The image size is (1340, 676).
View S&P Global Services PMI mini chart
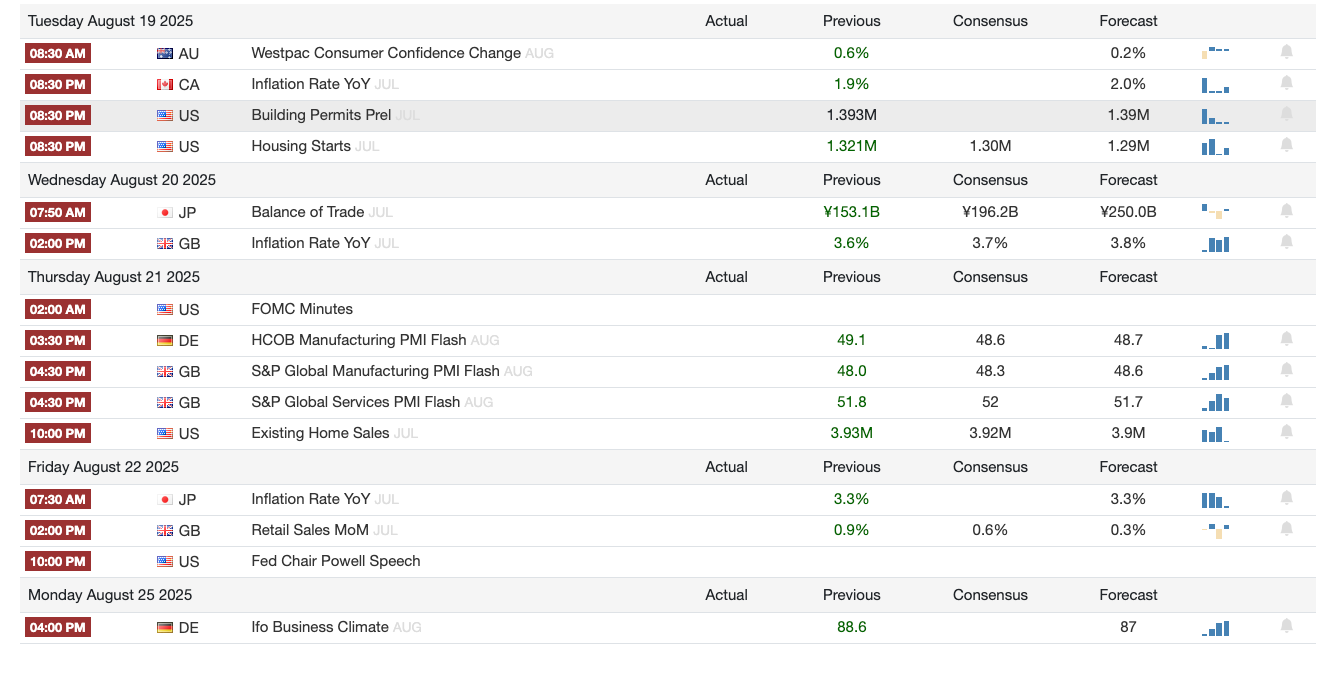[1215, 403]
